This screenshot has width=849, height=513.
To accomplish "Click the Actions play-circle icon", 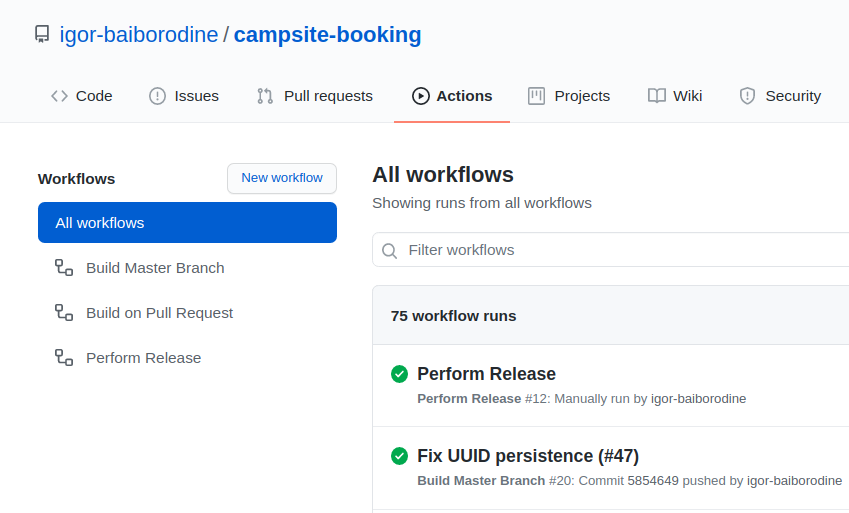I will click(421, 96).
